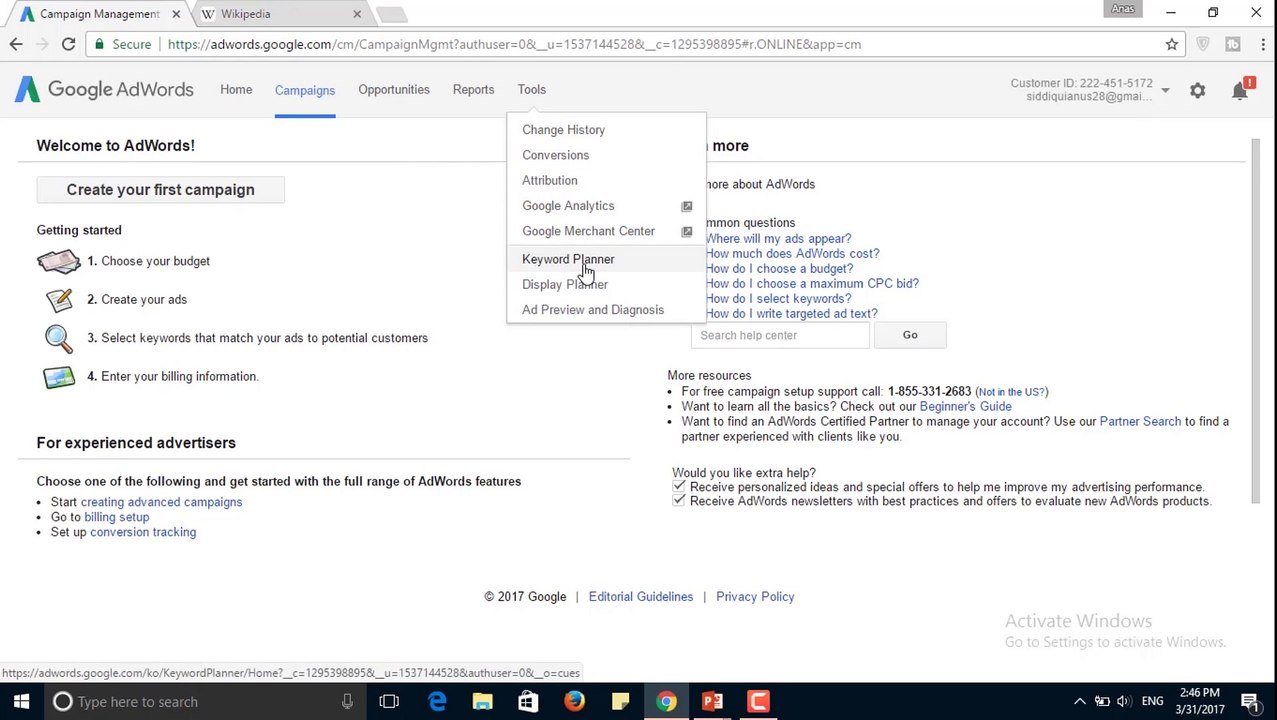Open Firefox from taskbar
The image size is (1277, 720).
pyautogui.click(x=574, y=702)
